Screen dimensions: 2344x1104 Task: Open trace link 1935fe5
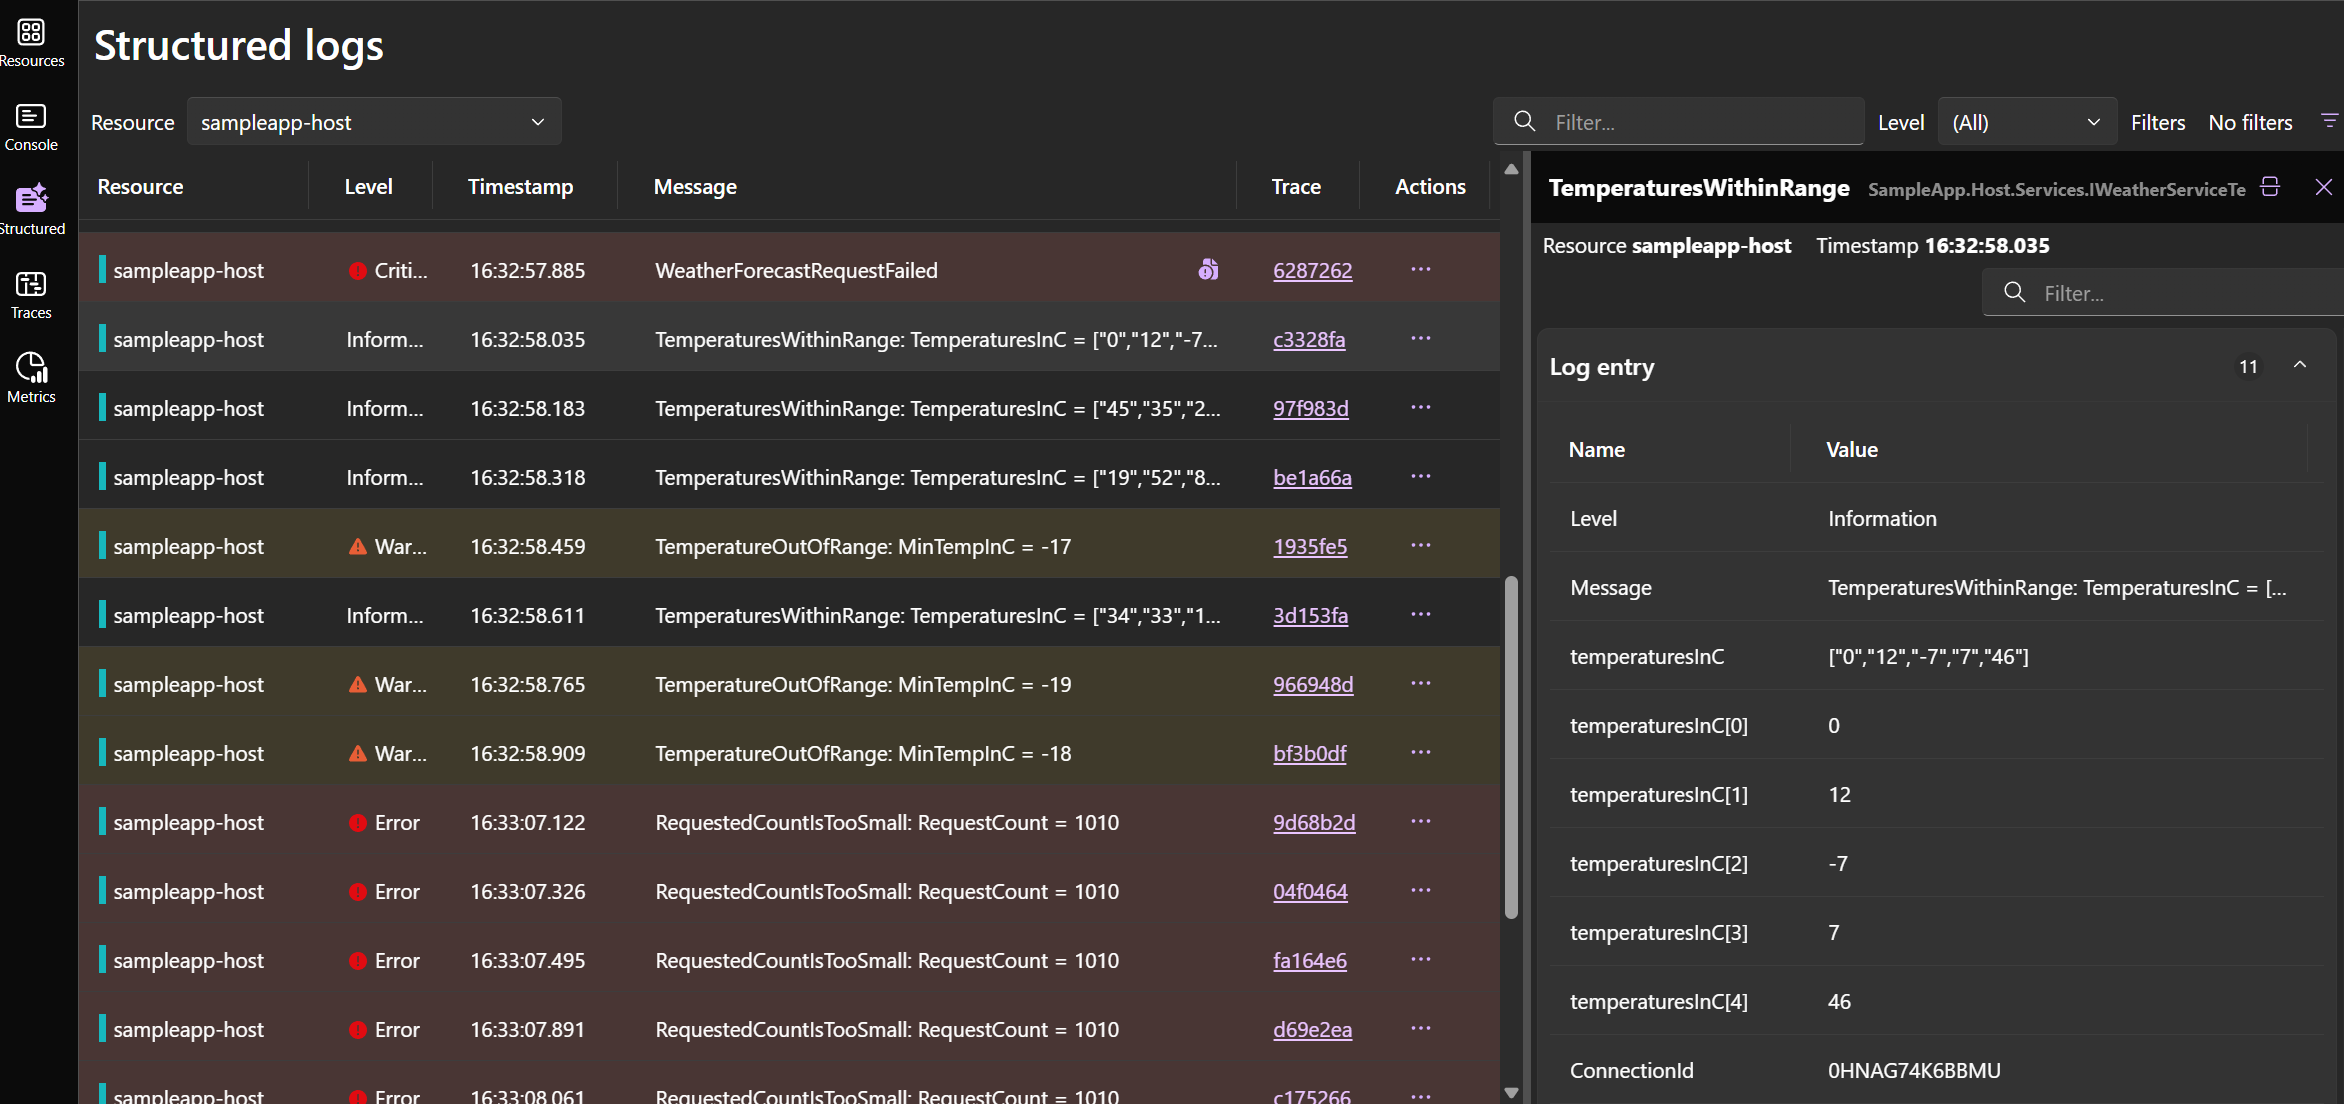point(1310,546)
